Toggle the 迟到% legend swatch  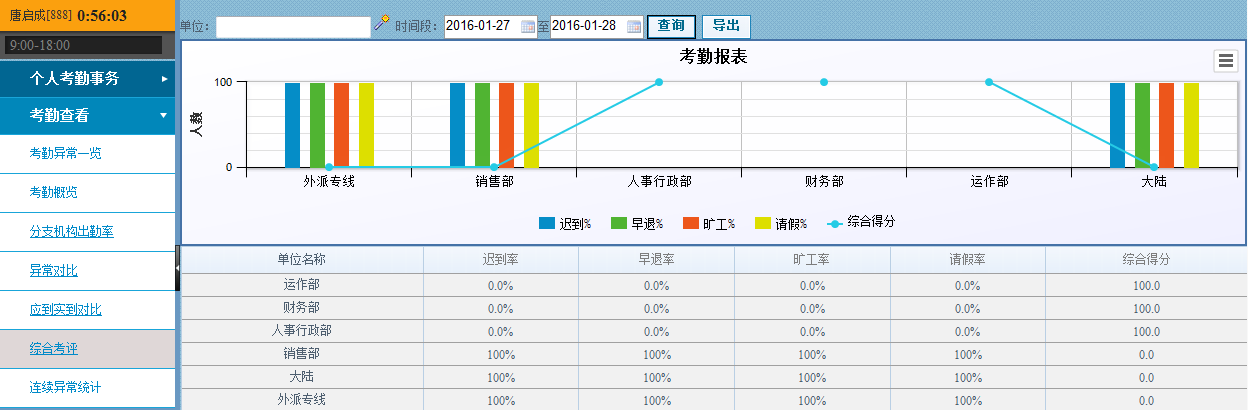(x=547, y=223)
